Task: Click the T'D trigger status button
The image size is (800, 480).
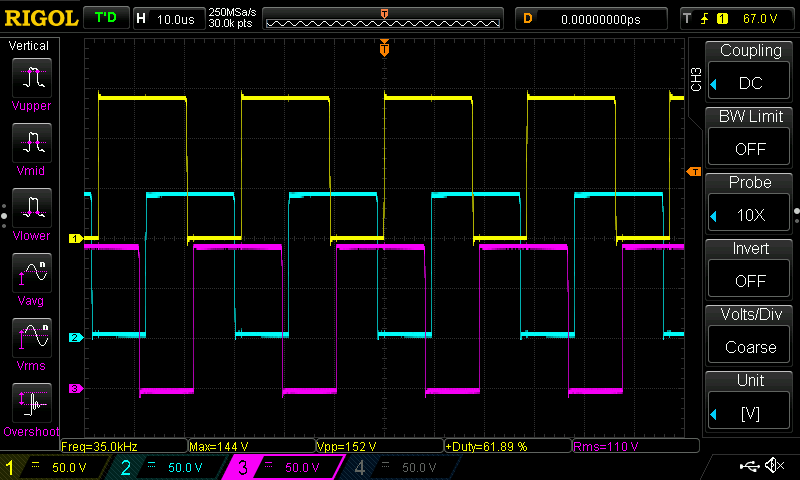Action: 105,18
